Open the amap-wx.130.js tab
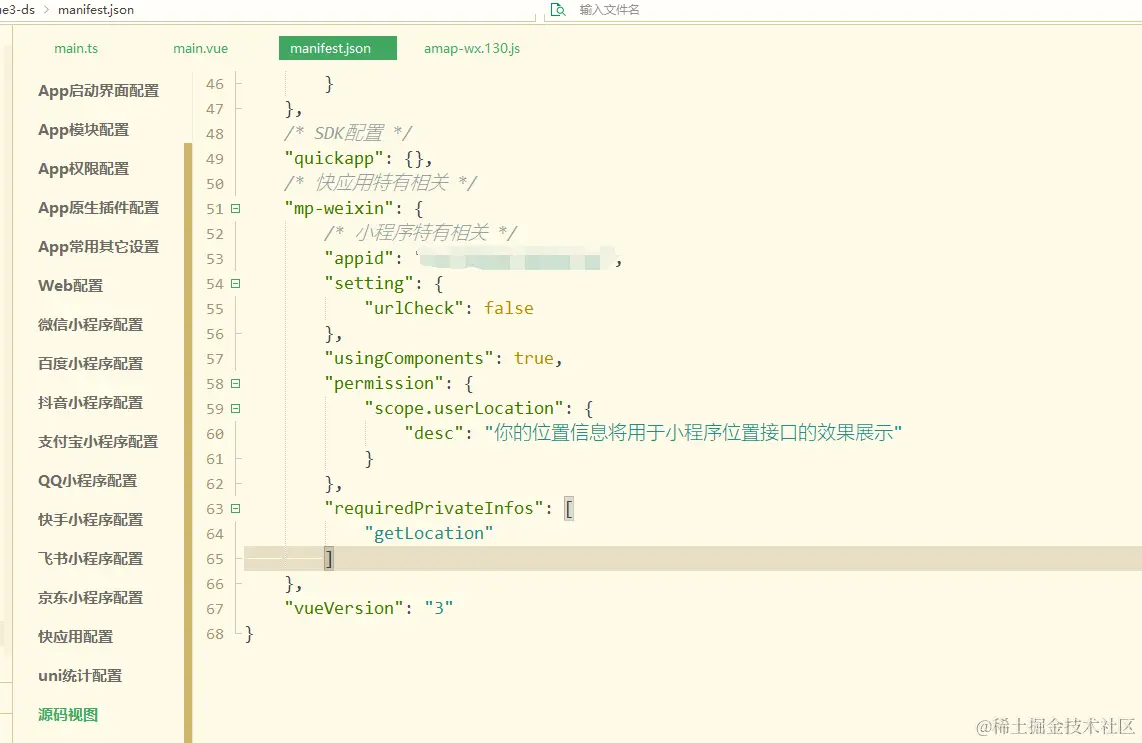 [472, 48]
